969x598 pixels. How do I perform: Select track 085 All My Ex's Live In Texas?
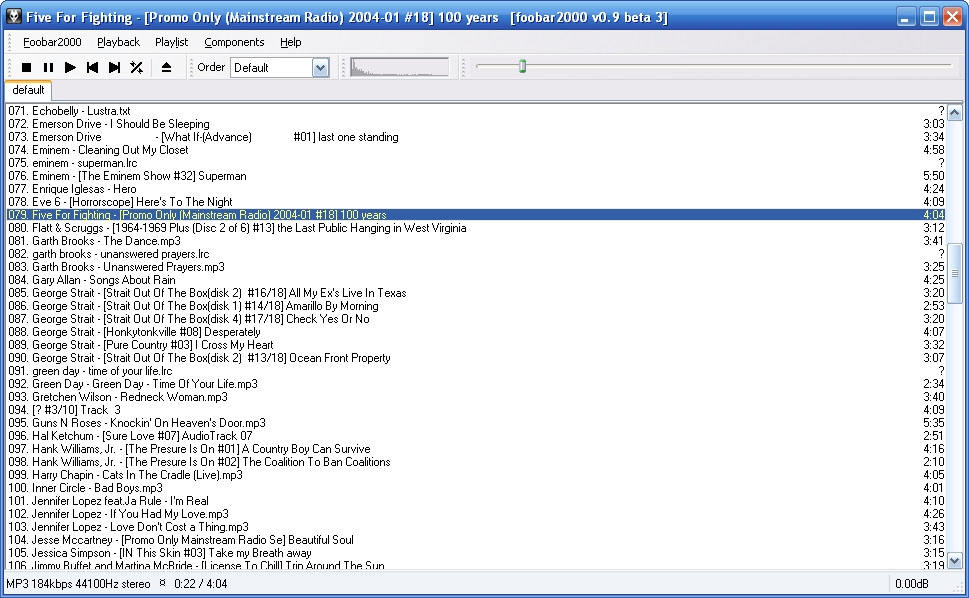(x=475, y=293)
